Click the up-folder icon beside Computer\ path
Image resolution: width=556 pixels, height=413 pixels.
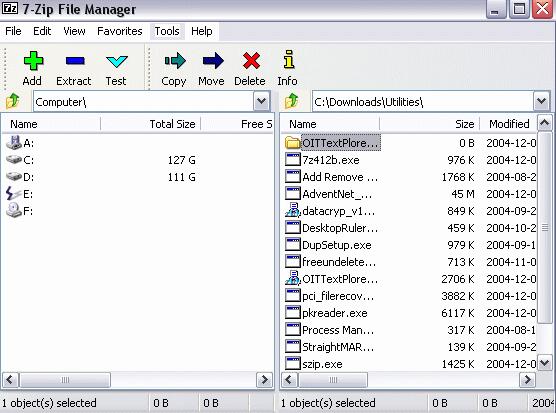click(x=13, y=101)
